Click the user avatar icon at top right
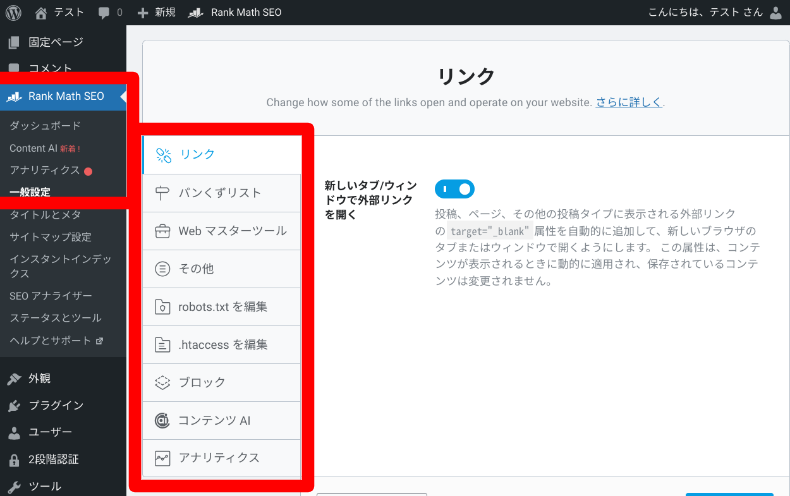 click(x=775, y=12)
